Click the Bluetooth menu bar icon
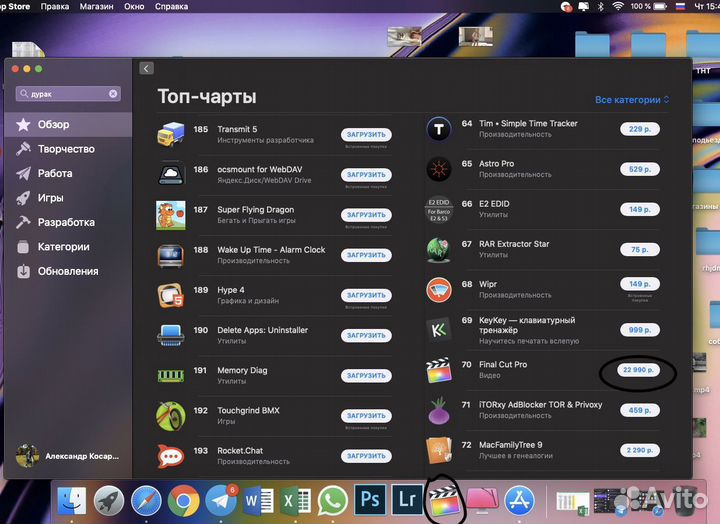 point(601,6)
